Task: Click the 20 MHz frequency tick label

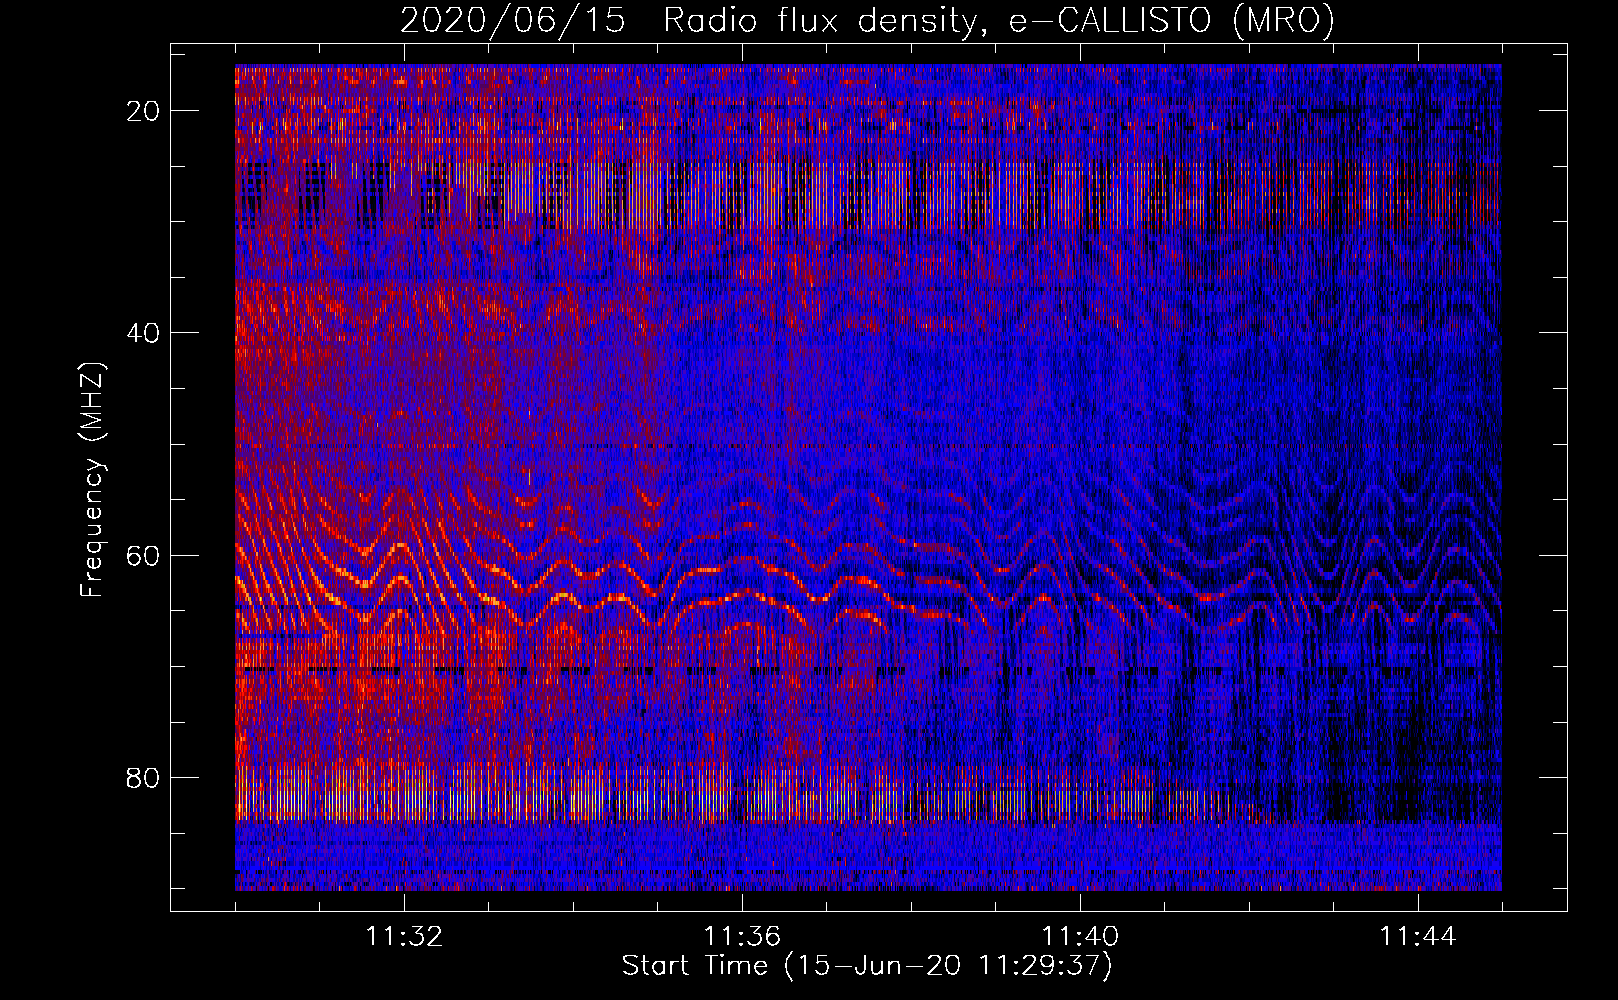Action: click(x=144, y=111)
